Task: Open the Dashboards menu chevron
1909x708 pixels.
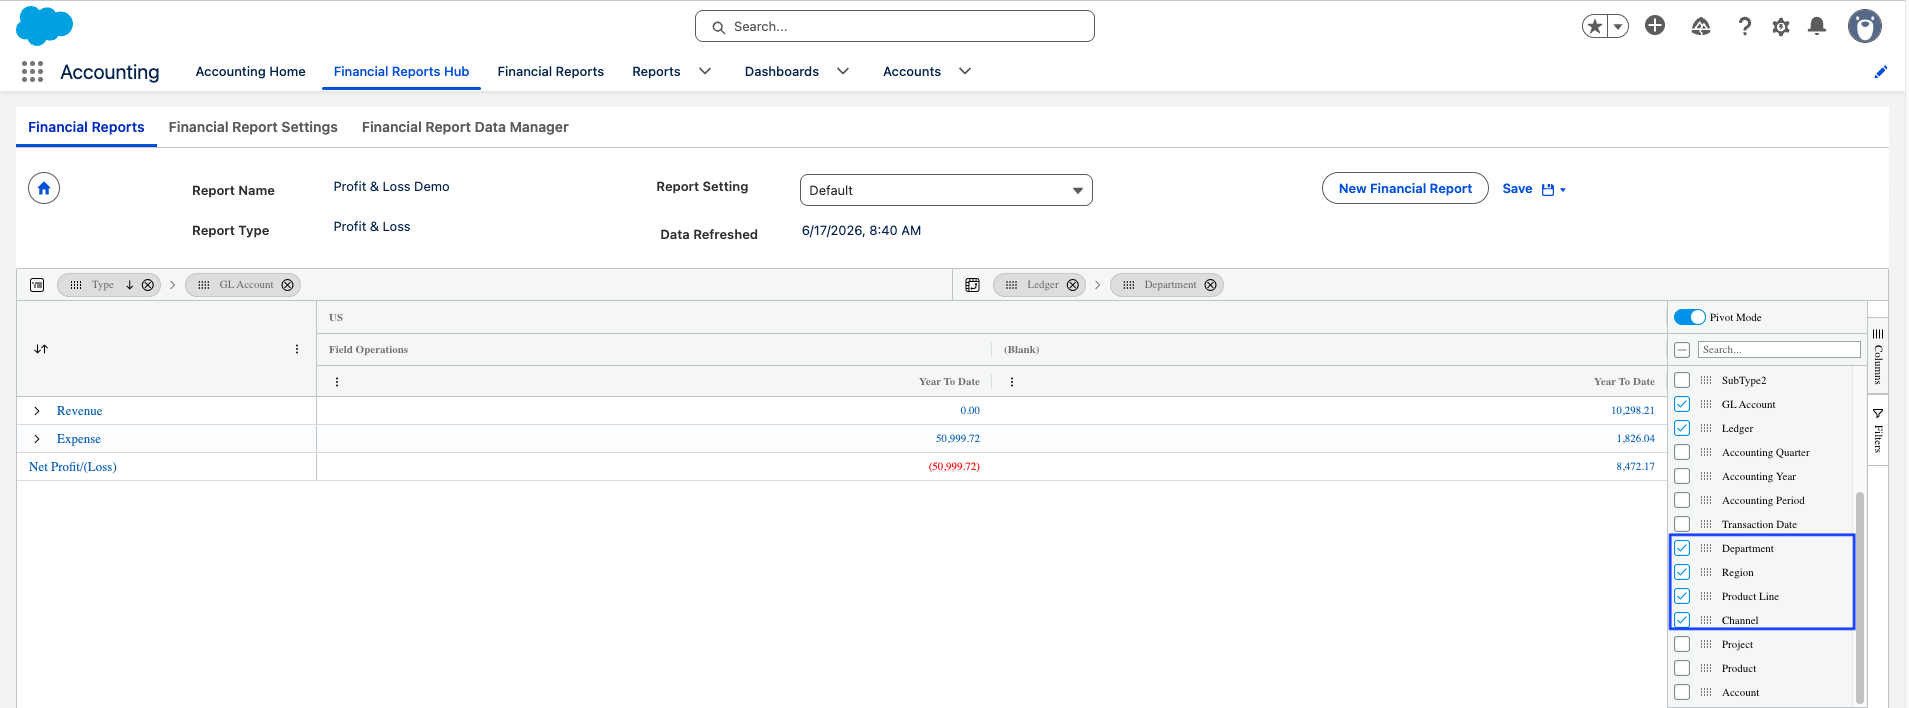Action: (x=843, y=71)
